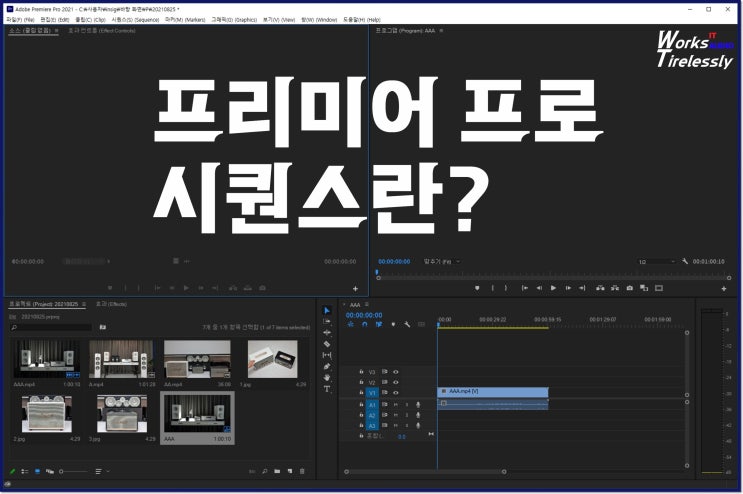
Task: Select the Track Select Forward tool
Action: point(327,322)
